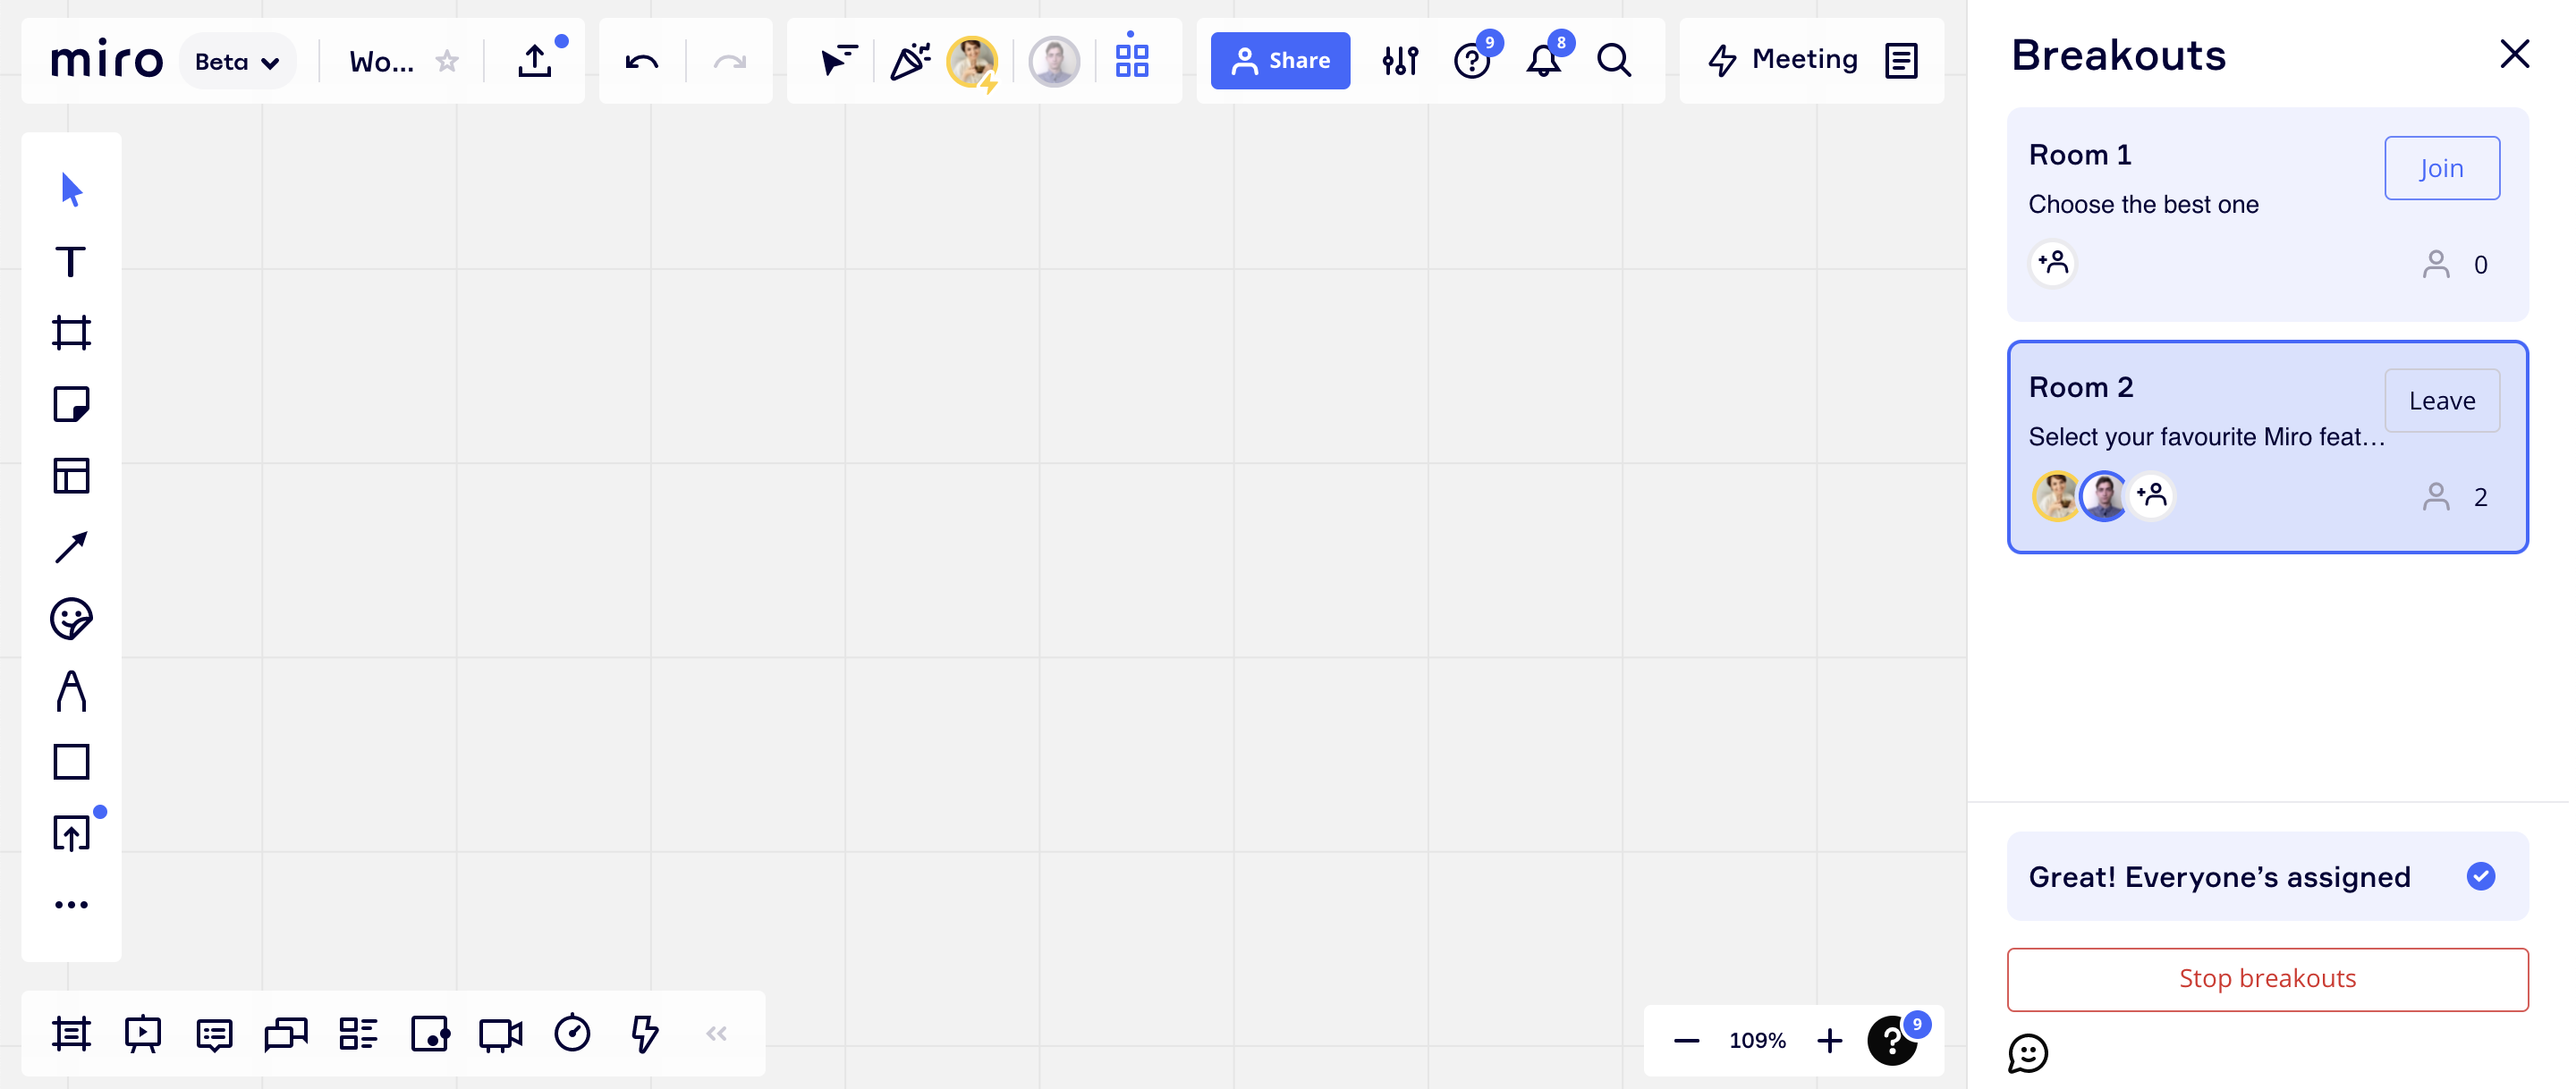Select the Sticky Note tool
Viewport: 2576px width, 1089px height.
[x=71, y=405]
